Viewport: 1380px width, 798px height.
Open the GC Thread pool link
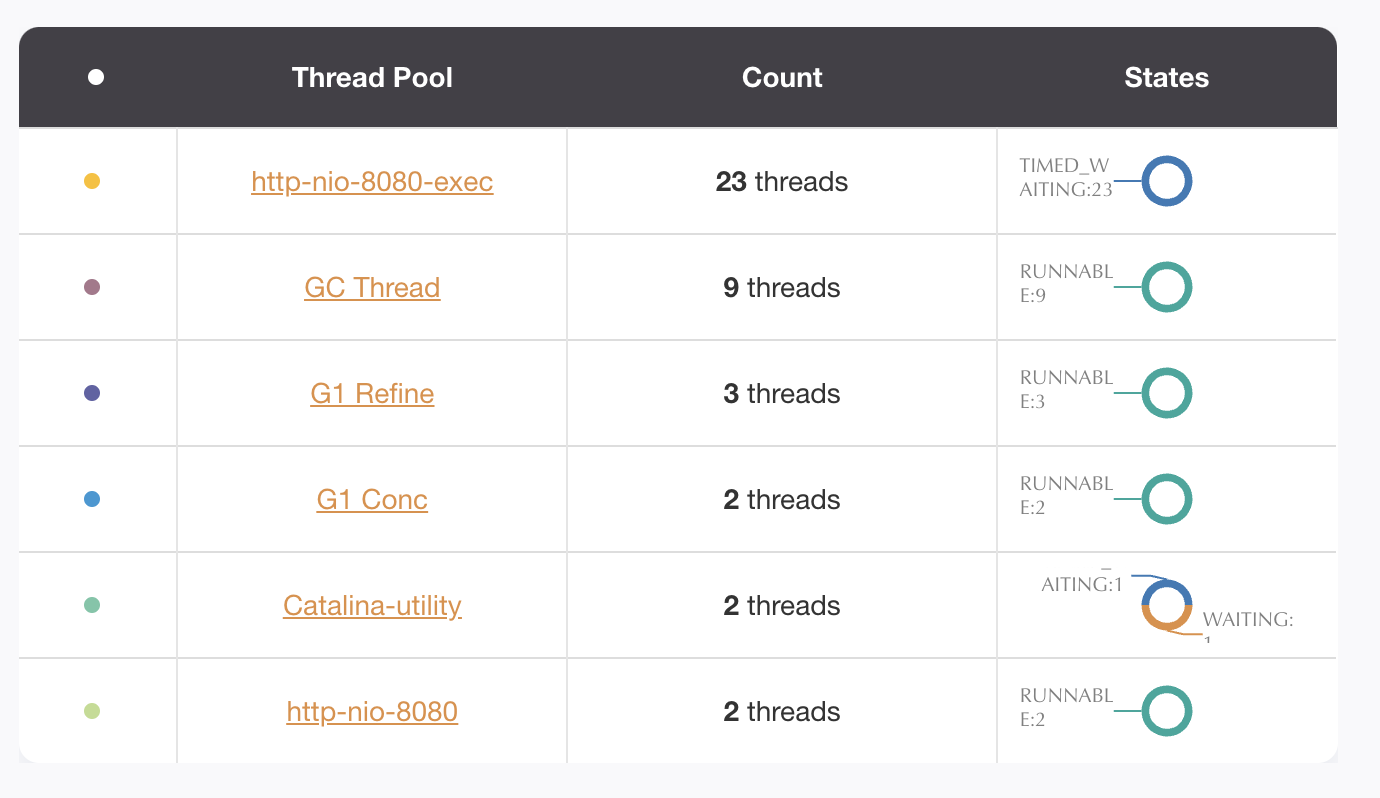[372, 288]
